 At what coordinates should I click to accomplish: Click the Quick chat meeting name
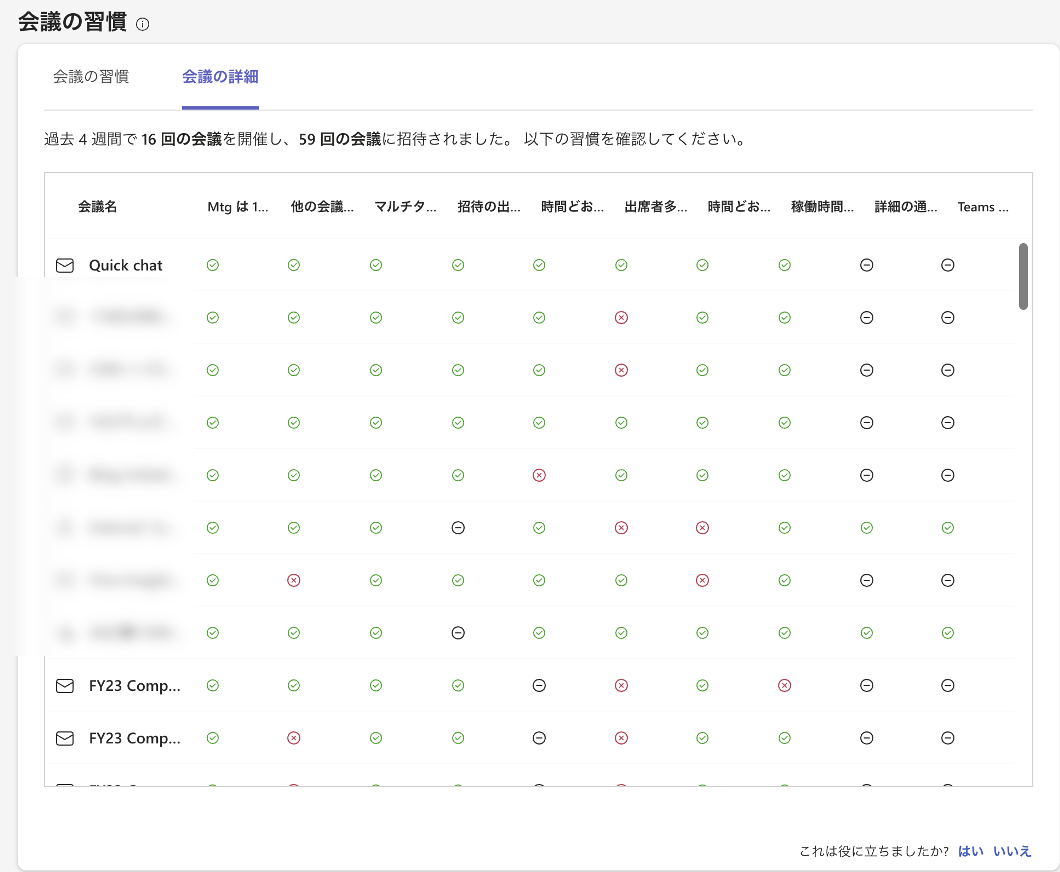click(x=126, y=266)
